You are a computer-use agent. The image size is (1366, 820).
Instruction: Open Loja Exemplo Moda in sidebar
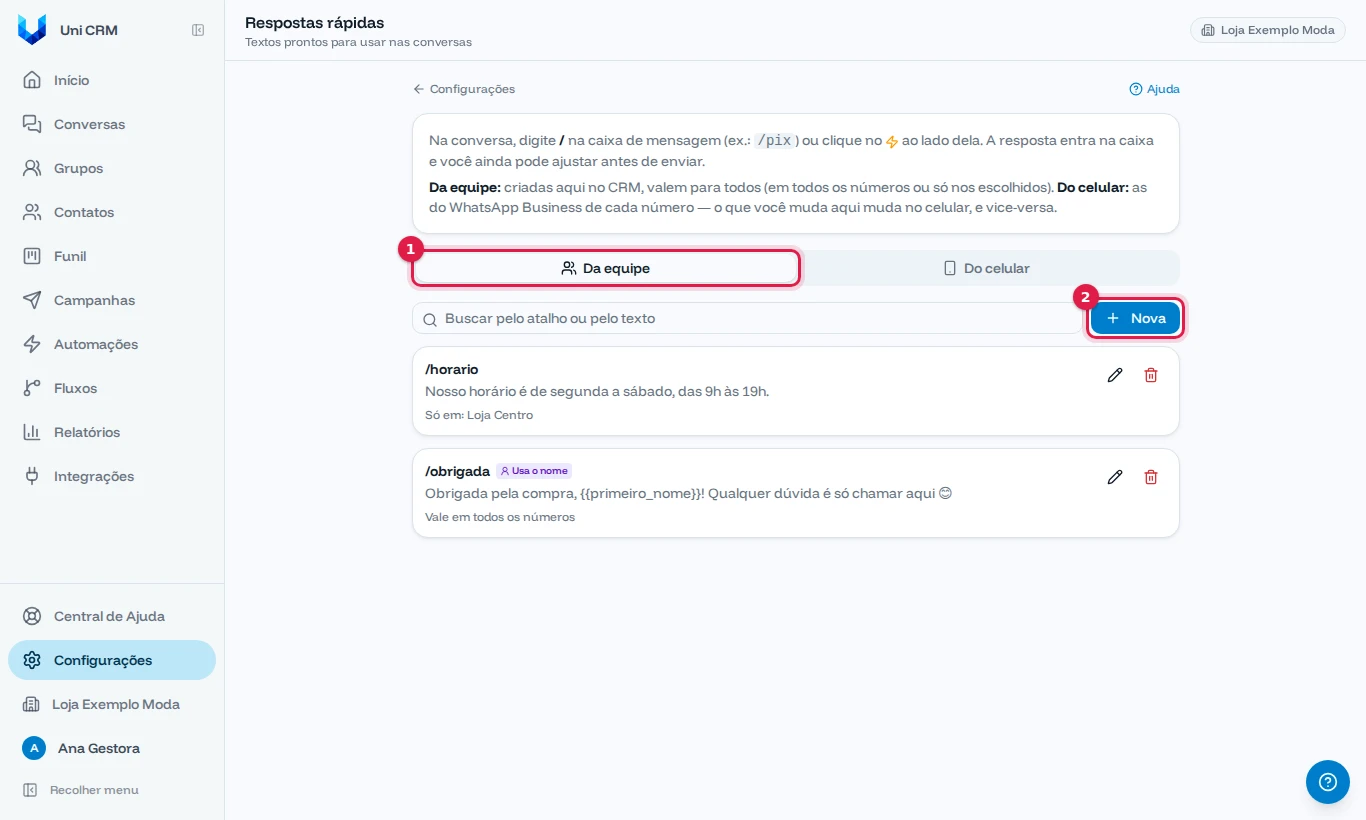[112, 704]
